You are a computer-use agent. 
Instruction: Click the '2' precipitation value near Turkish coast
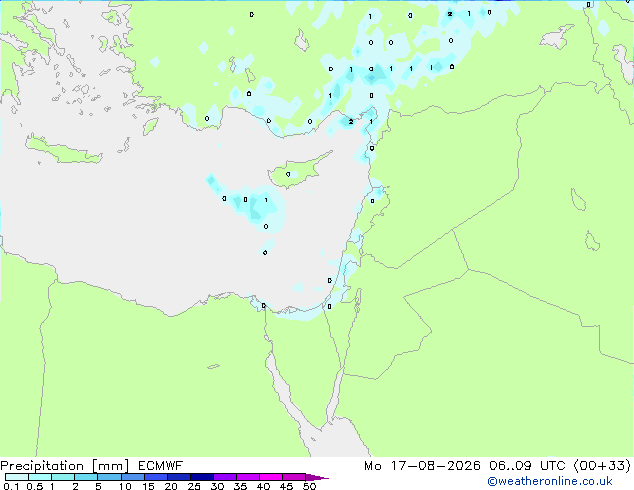(351, 122)
